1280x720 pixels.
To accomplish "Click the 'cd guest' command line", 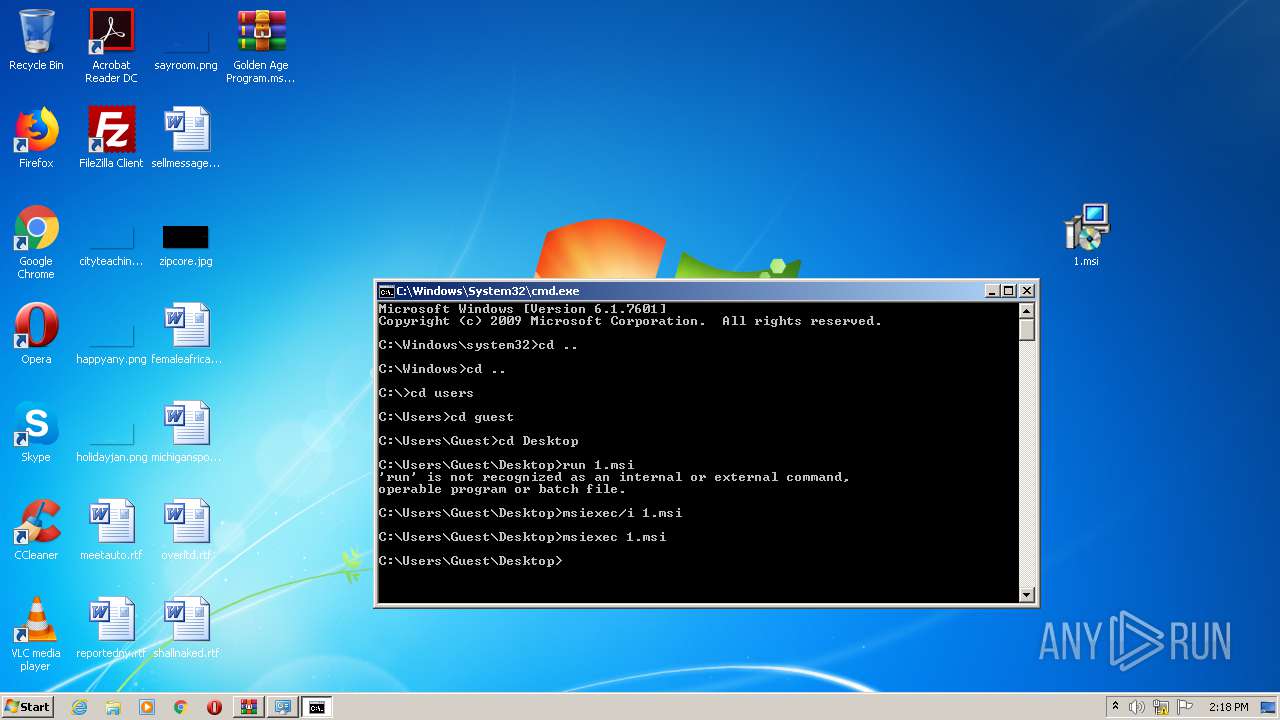I will [x=446, y=417].
